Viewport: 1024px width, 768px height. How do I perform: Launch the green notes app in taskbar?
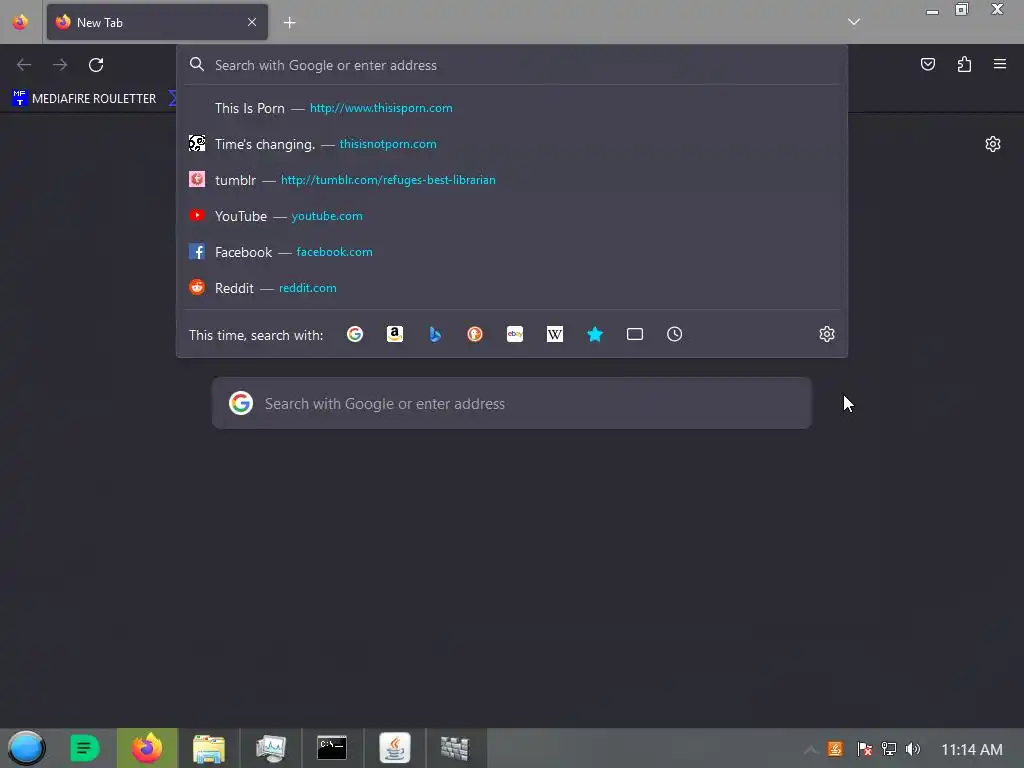84,748
